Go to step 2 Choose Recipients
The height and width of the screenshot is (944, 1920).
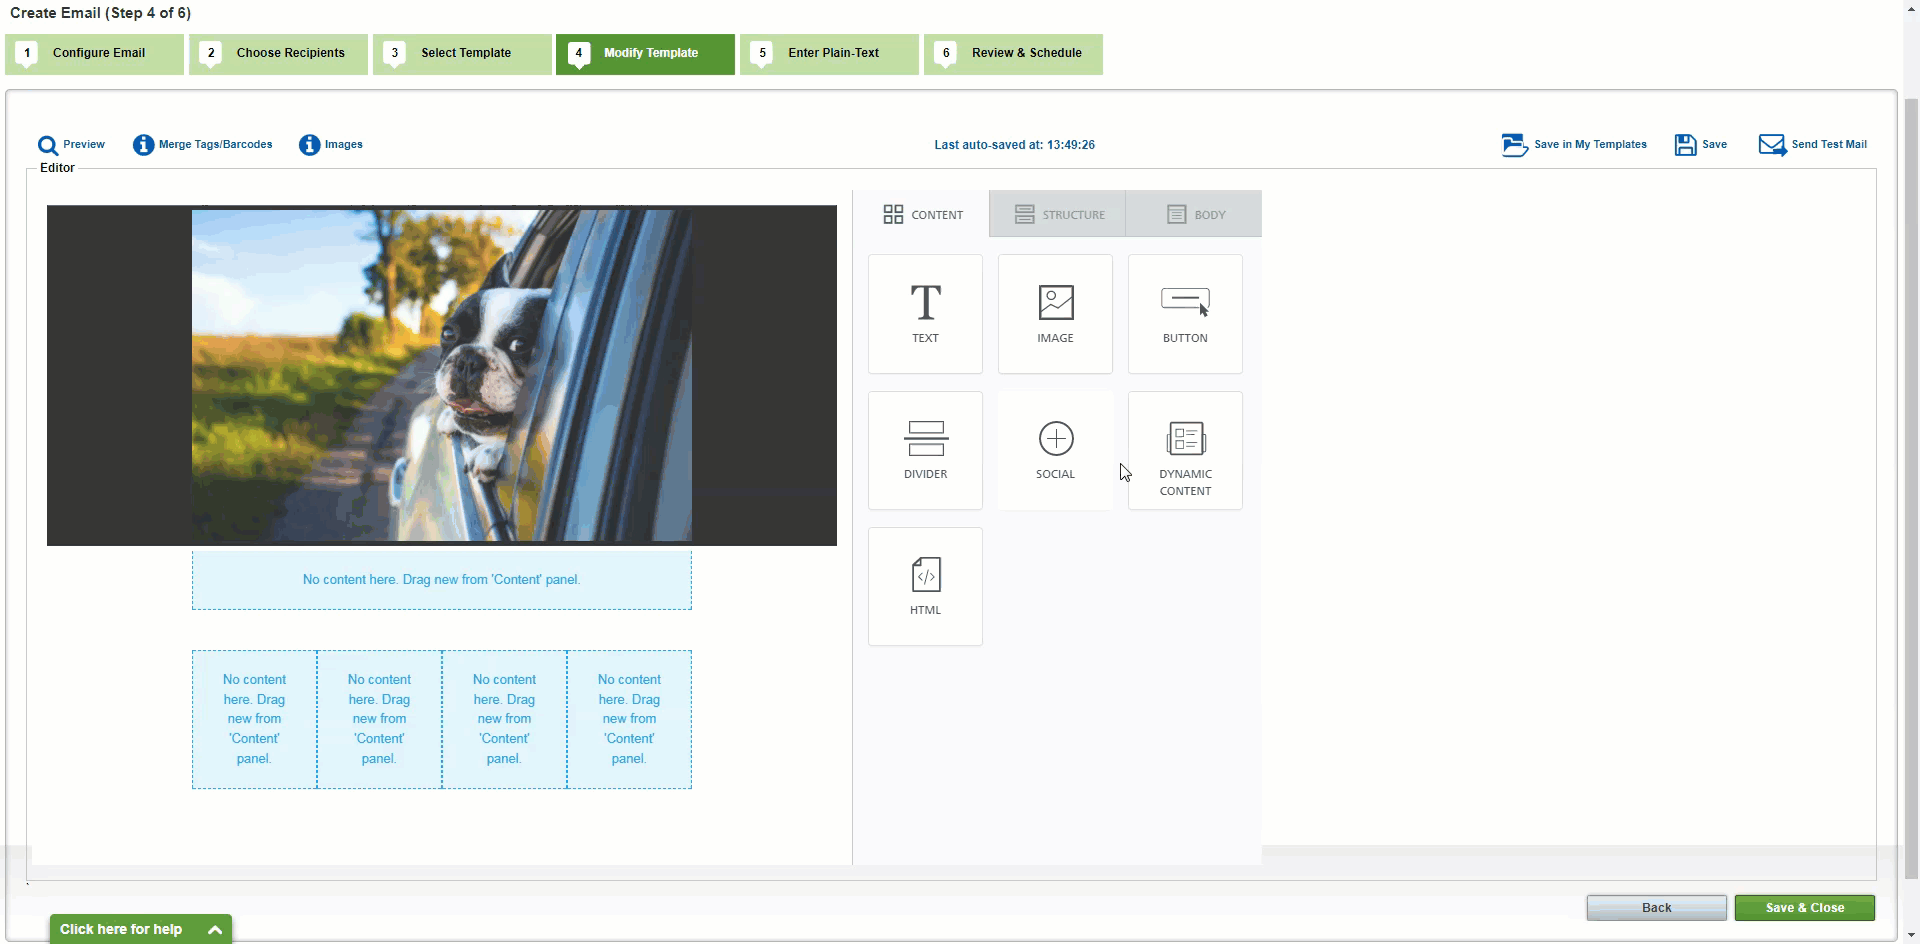click(x=278, y=54)
